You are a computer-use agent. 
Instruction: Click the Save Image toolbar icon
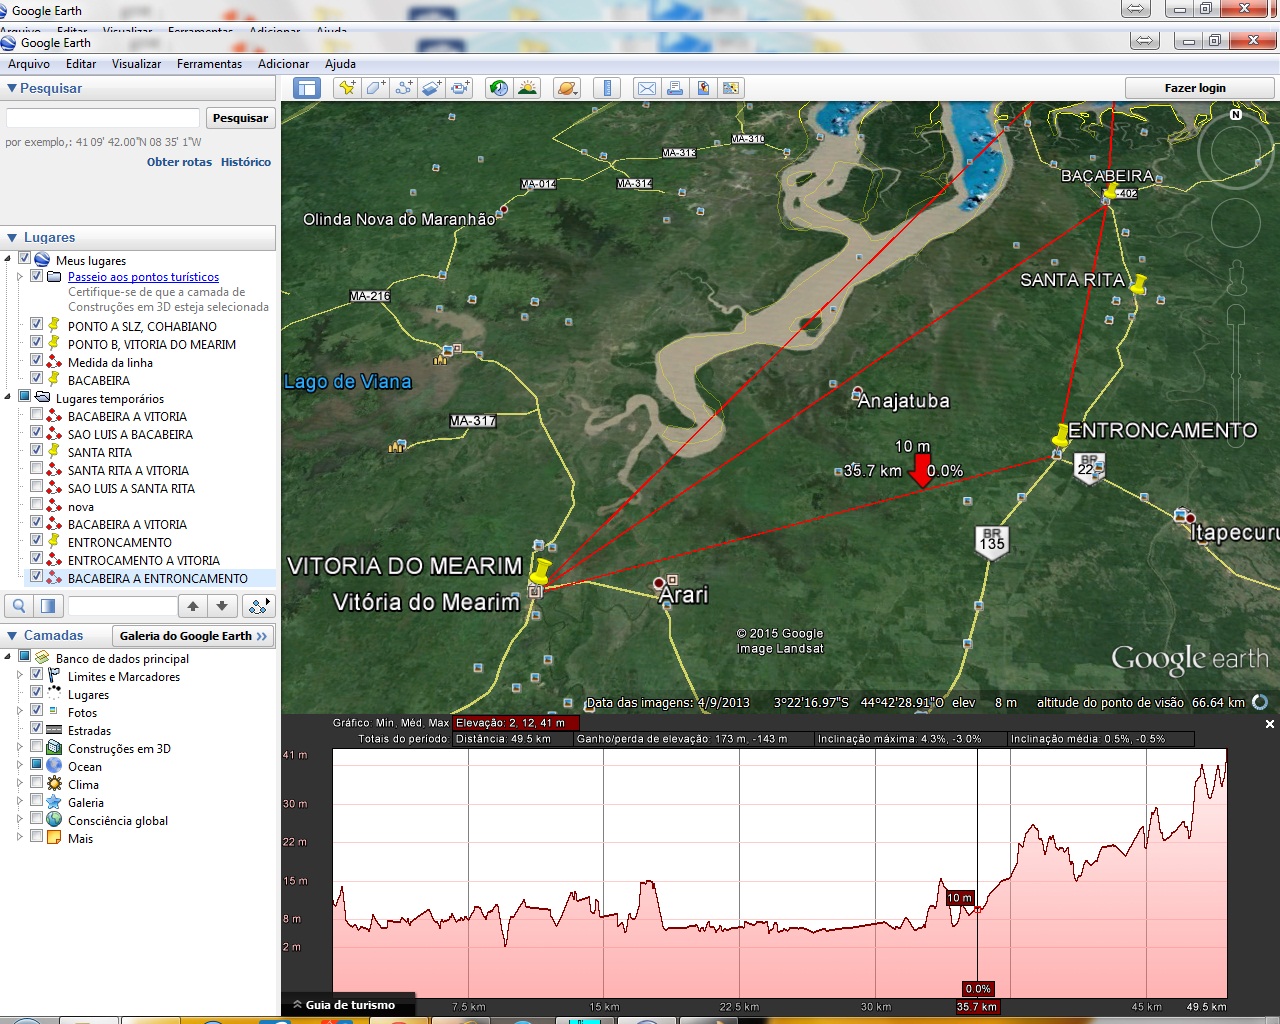pos(703,88)
